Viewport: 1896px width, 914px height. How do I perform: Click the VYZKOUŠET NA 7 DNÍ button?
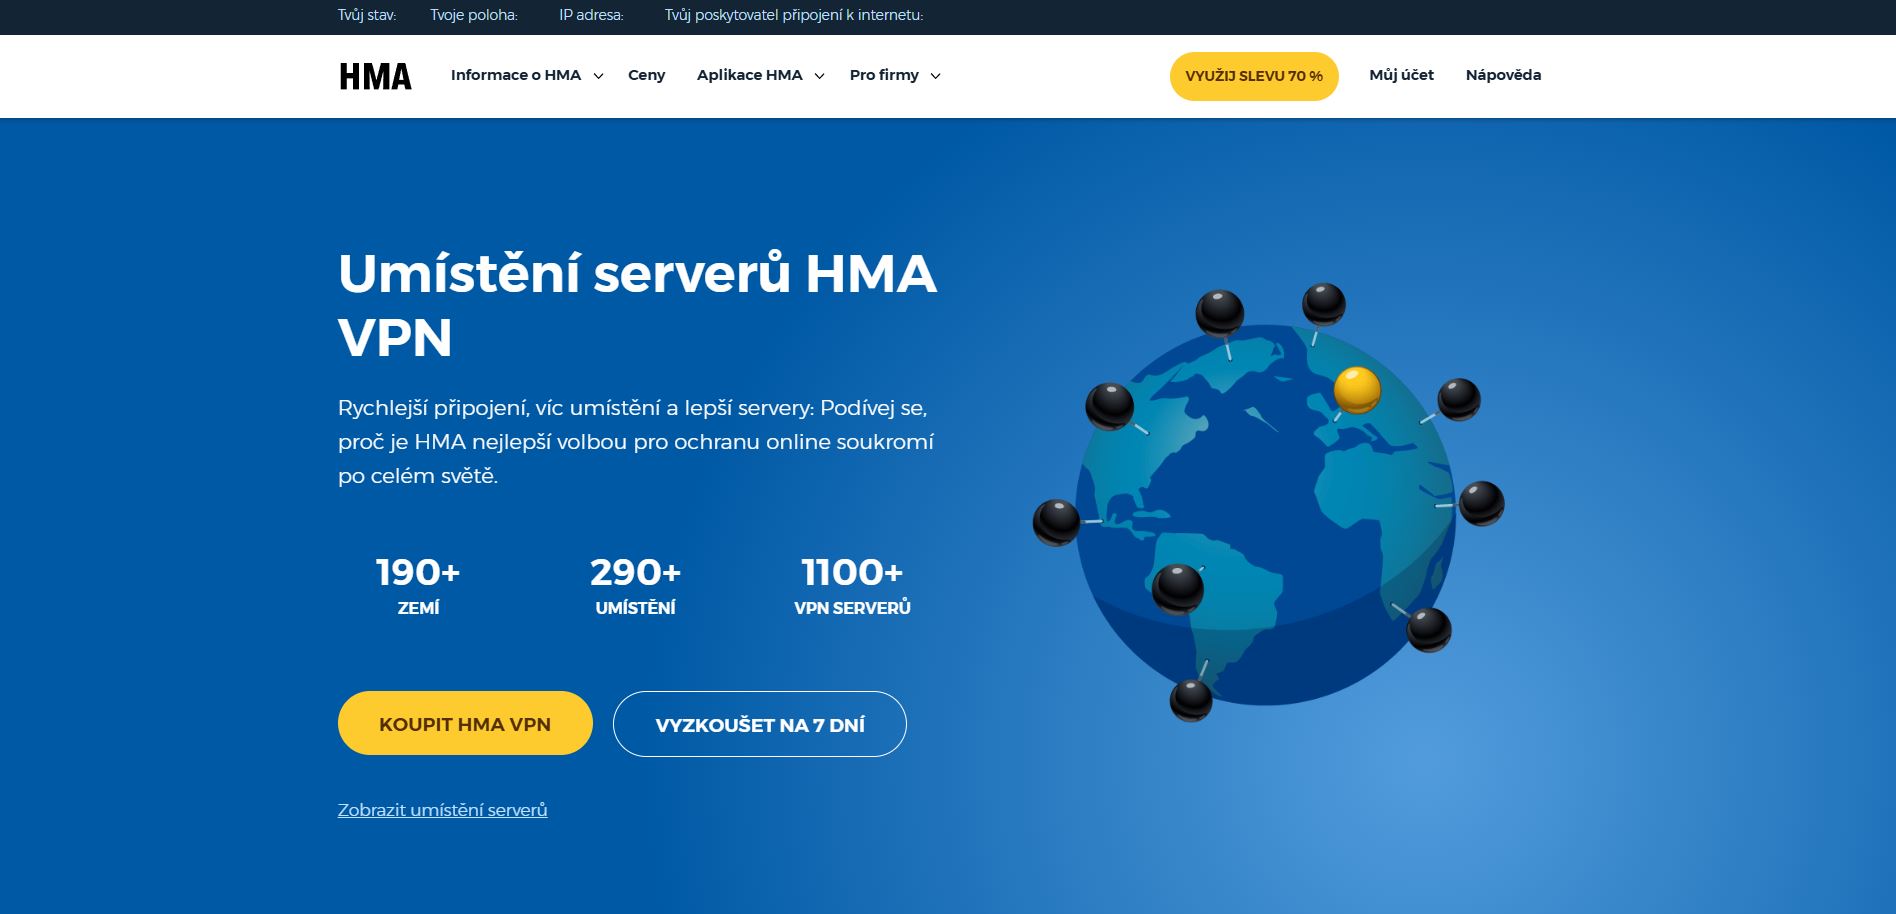pyautogui.click(x=760, y=724)
